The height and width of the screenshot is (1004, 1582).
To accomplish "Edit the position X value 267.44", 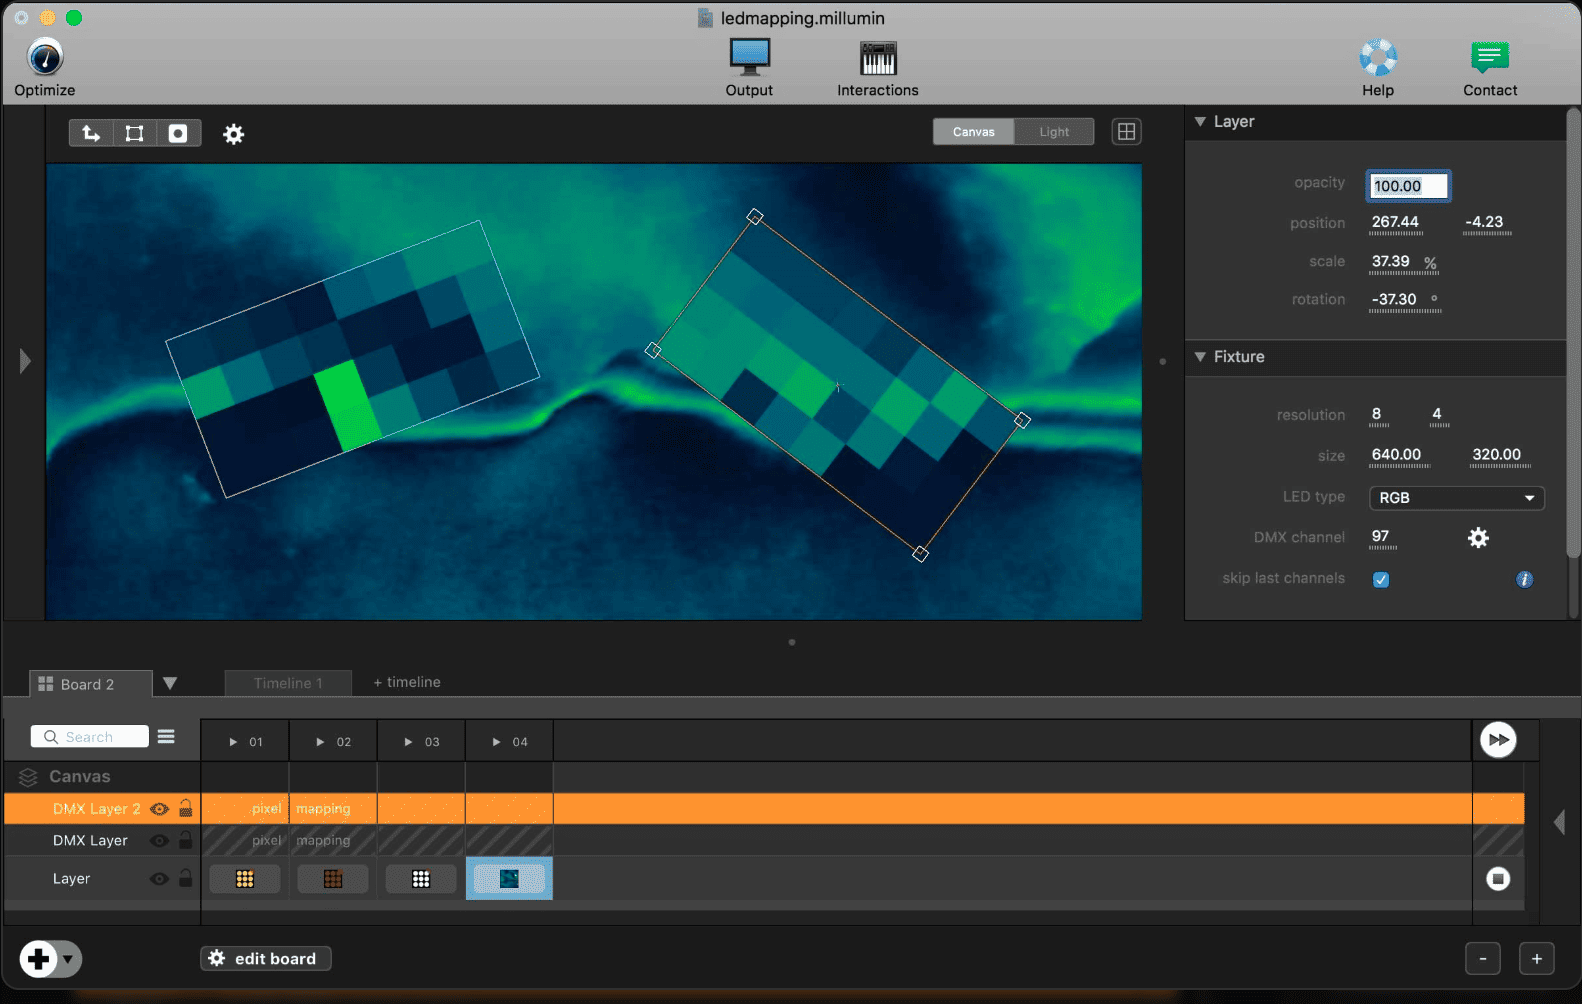I will [1395, 222].
